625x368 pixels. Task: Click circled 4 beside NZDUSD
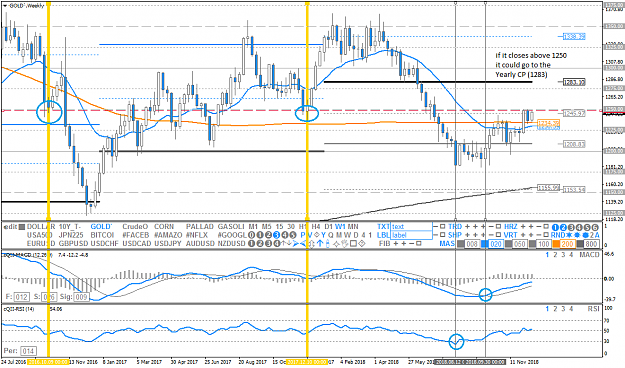(277, 244)
